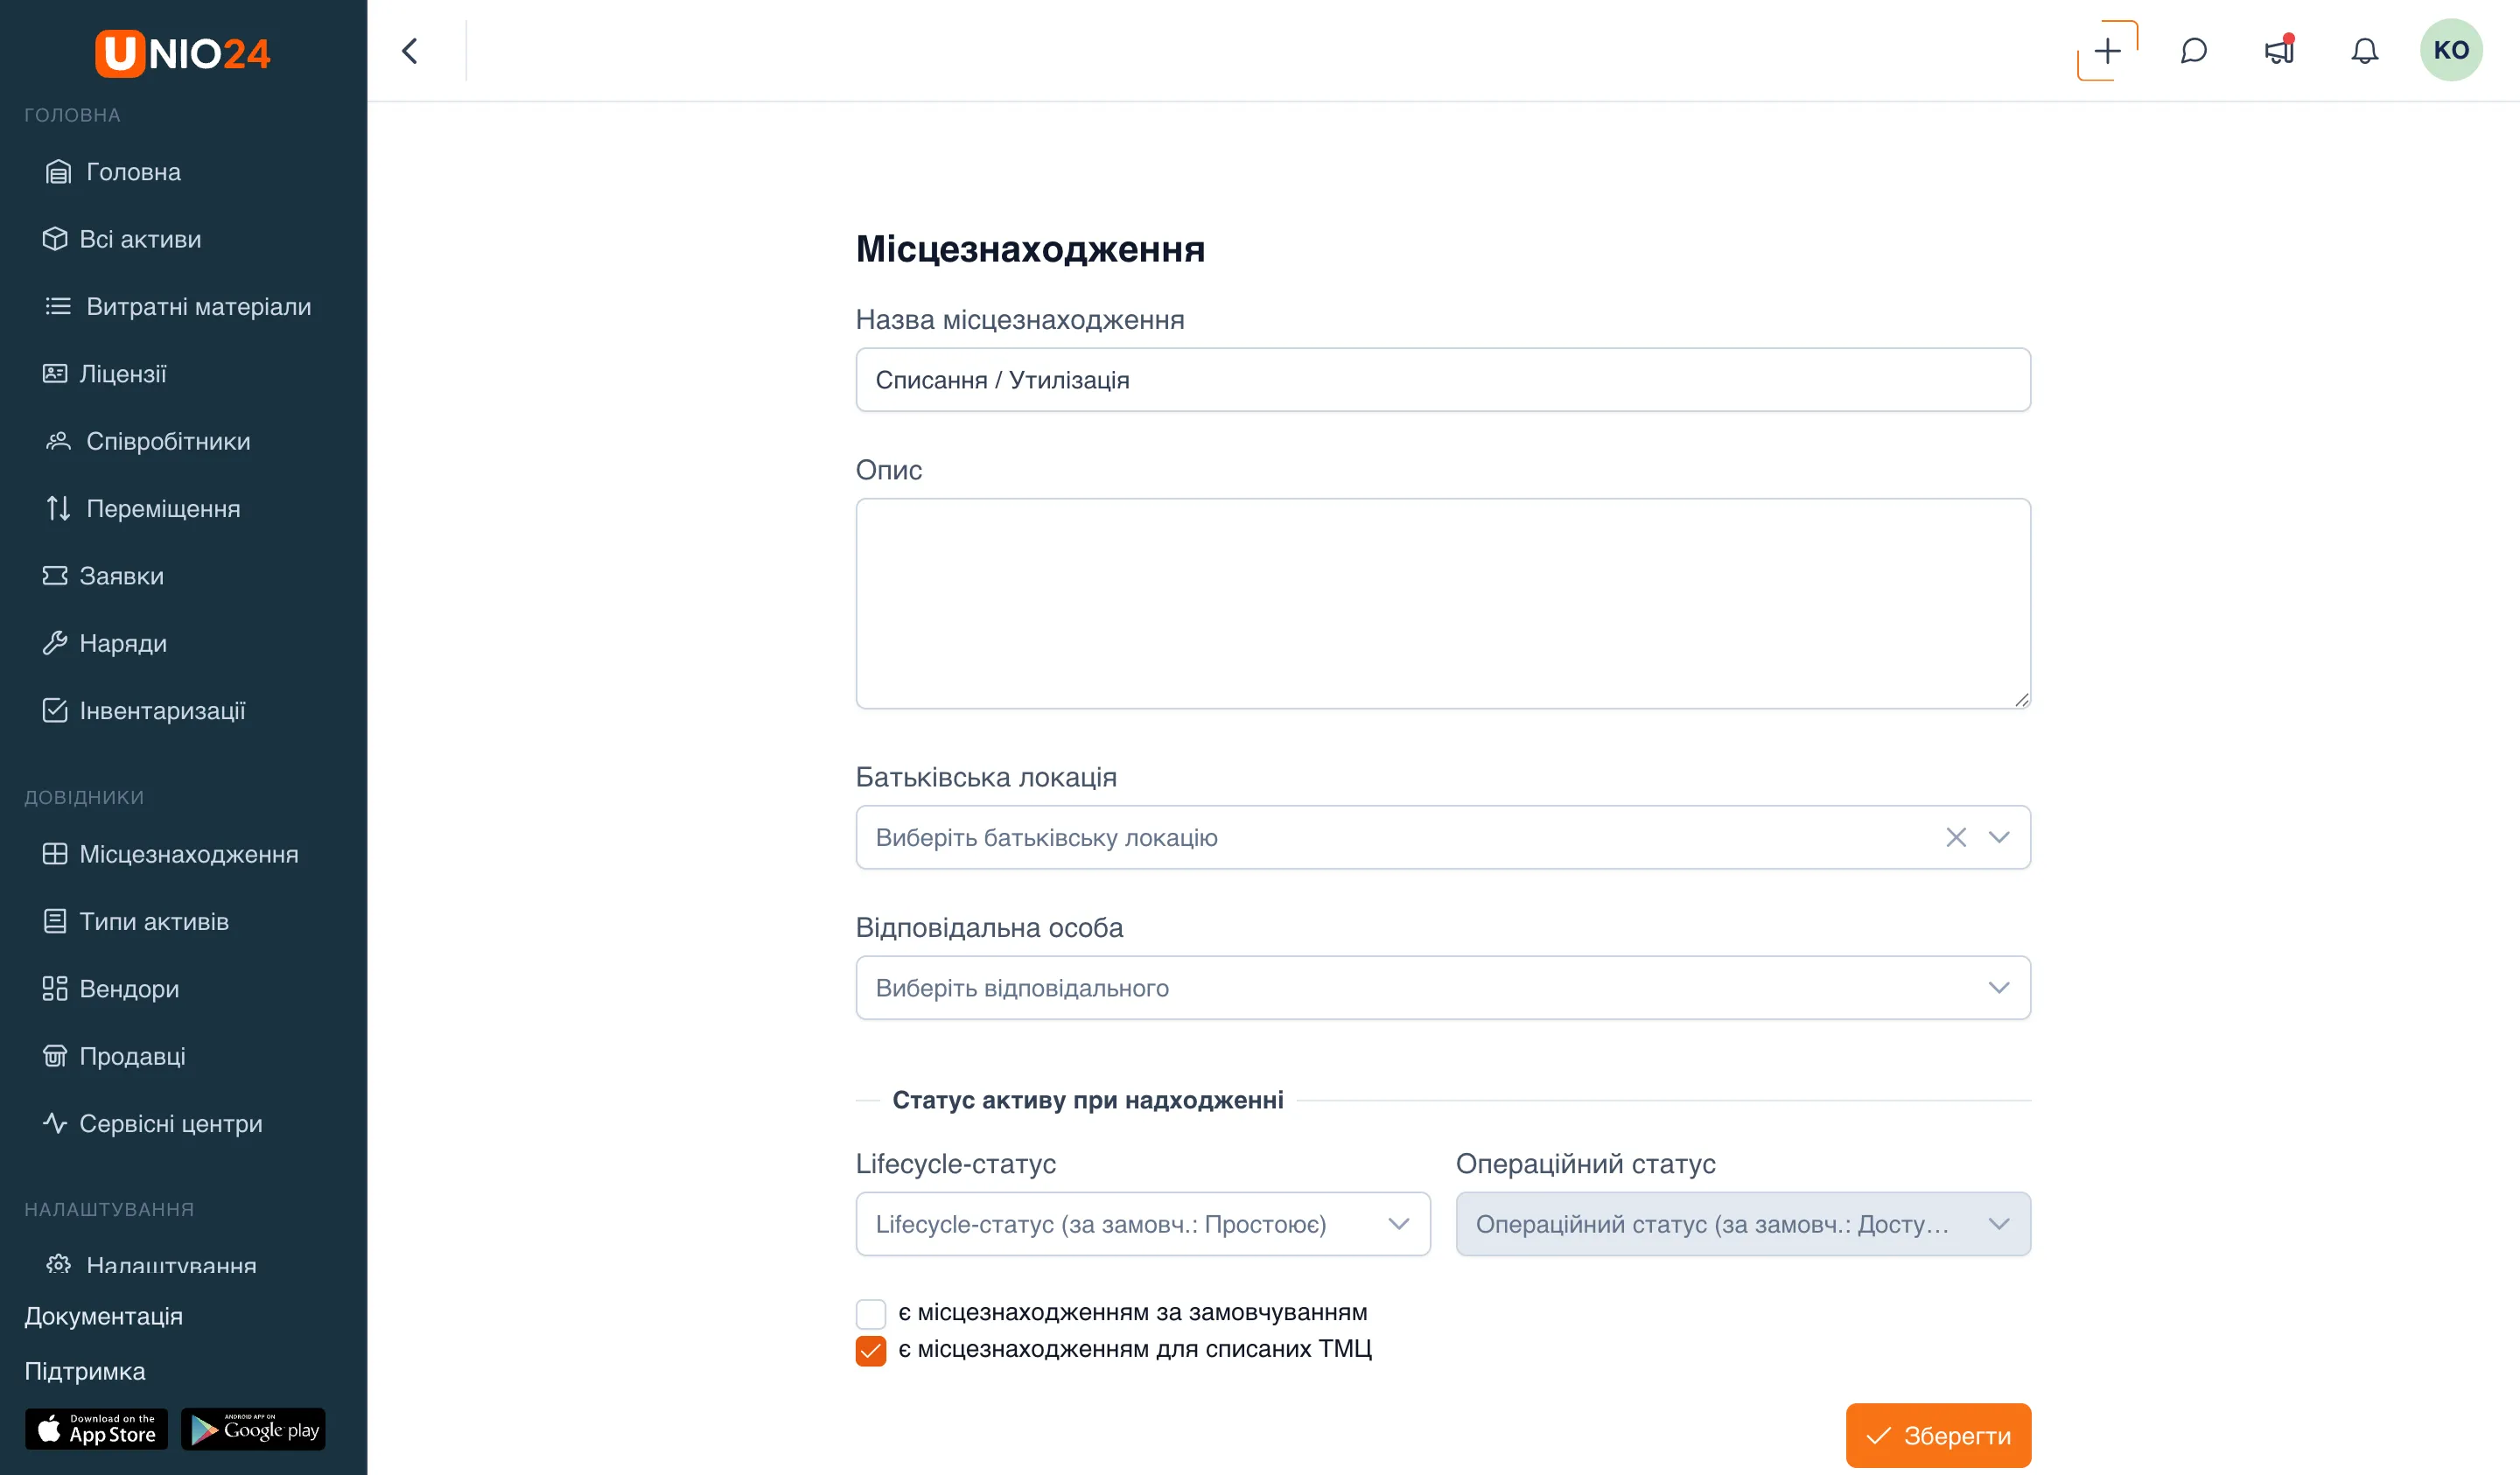Clear the Батьківська локація selection with X
Viewport: 2520px width, 1475px height.
1956,837
